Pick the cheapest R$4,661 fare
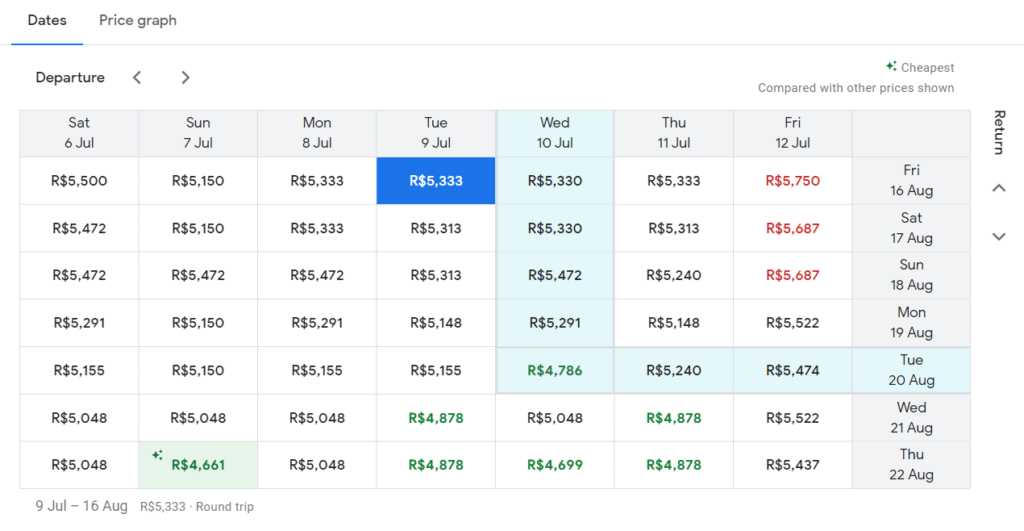The image size is (1024, 531). [x=198, y=465]
